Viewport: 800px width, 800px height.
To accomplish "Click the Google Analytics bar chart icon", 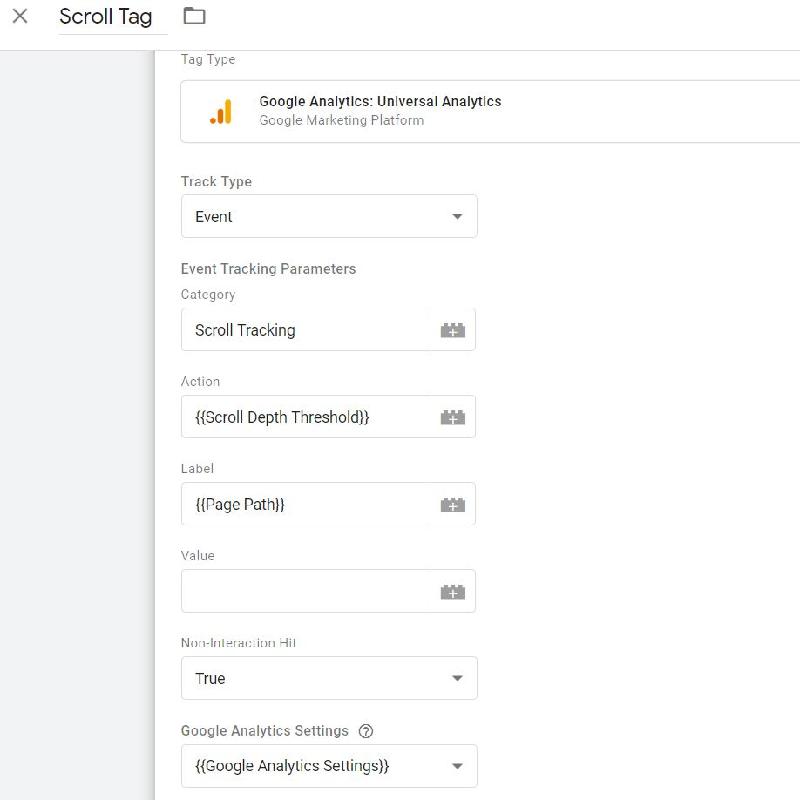I will coord(221,112).
